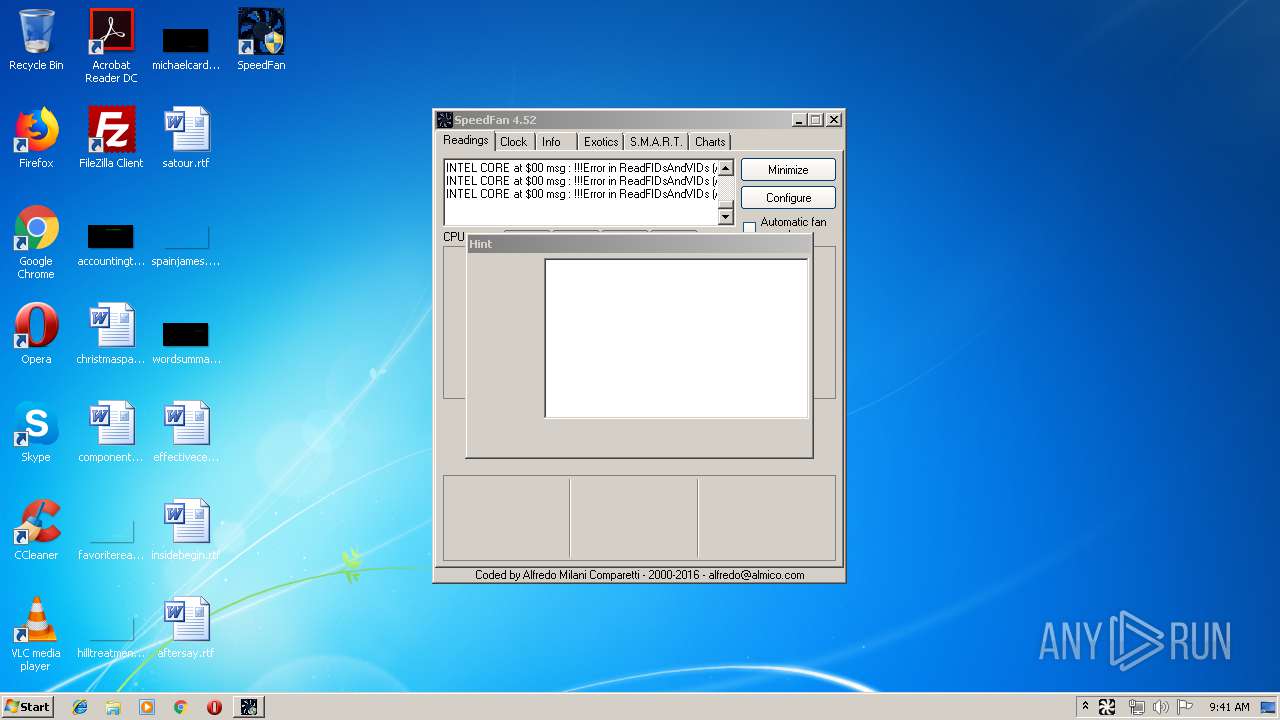This screenshot has width=1280, height=720.
Task: Open the component... Word document
Action: click(x=111, y=432)
